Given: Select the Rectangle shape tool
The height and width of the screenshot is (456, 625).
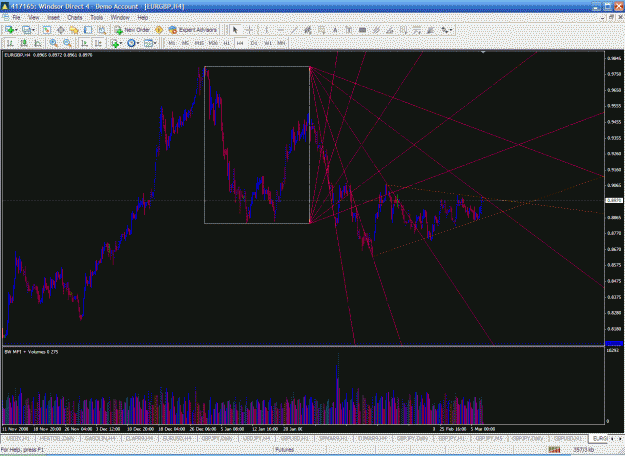Looking at the screenshot, I should [x=362, y=30].
